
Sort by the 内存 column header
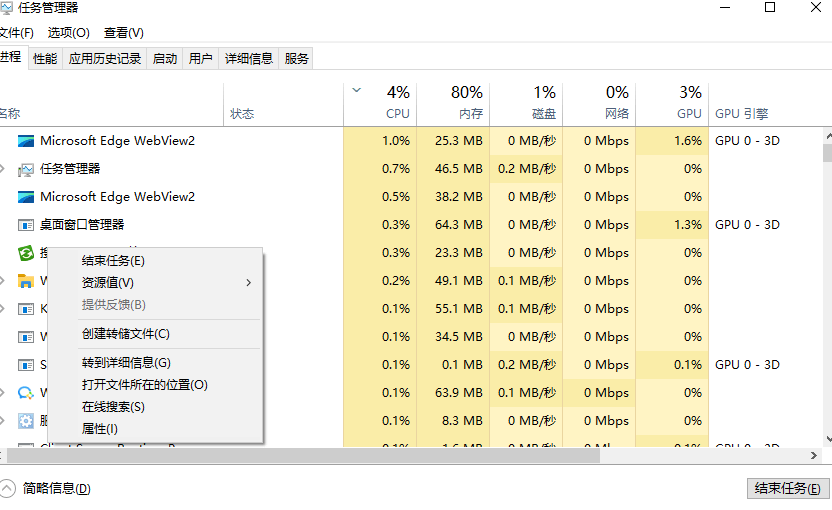(x=453, y=105)
